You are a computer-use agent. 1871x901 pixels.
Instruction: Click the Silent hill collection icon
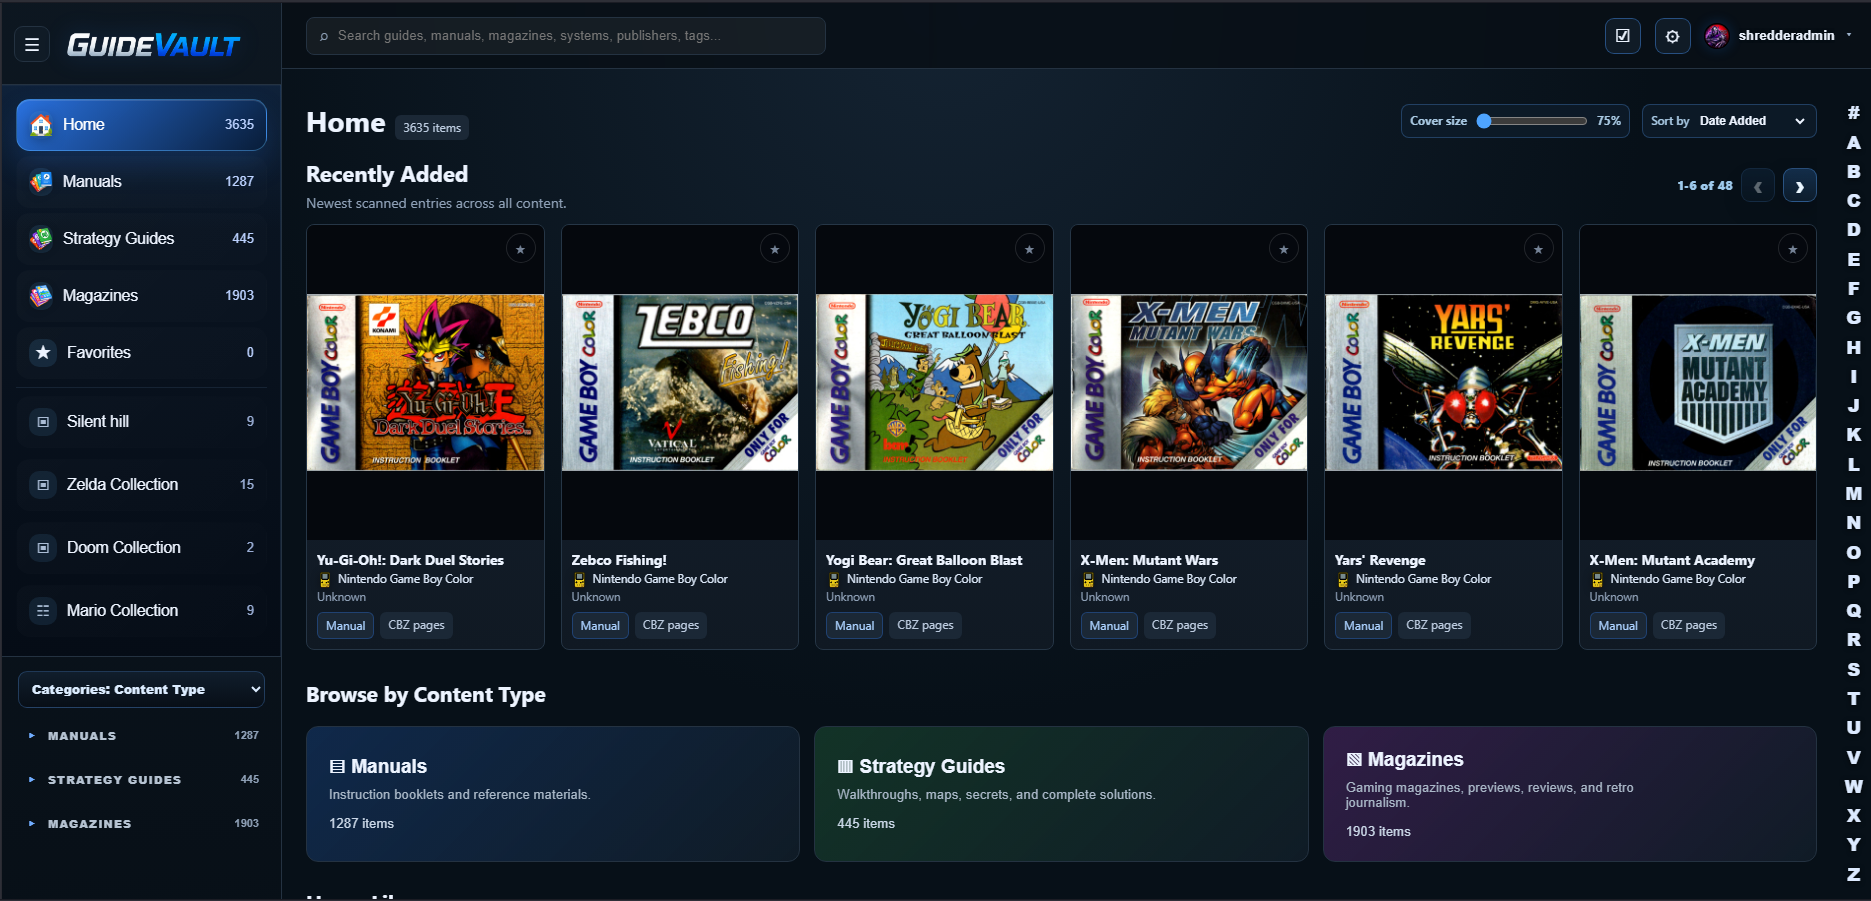coord(43,422)
